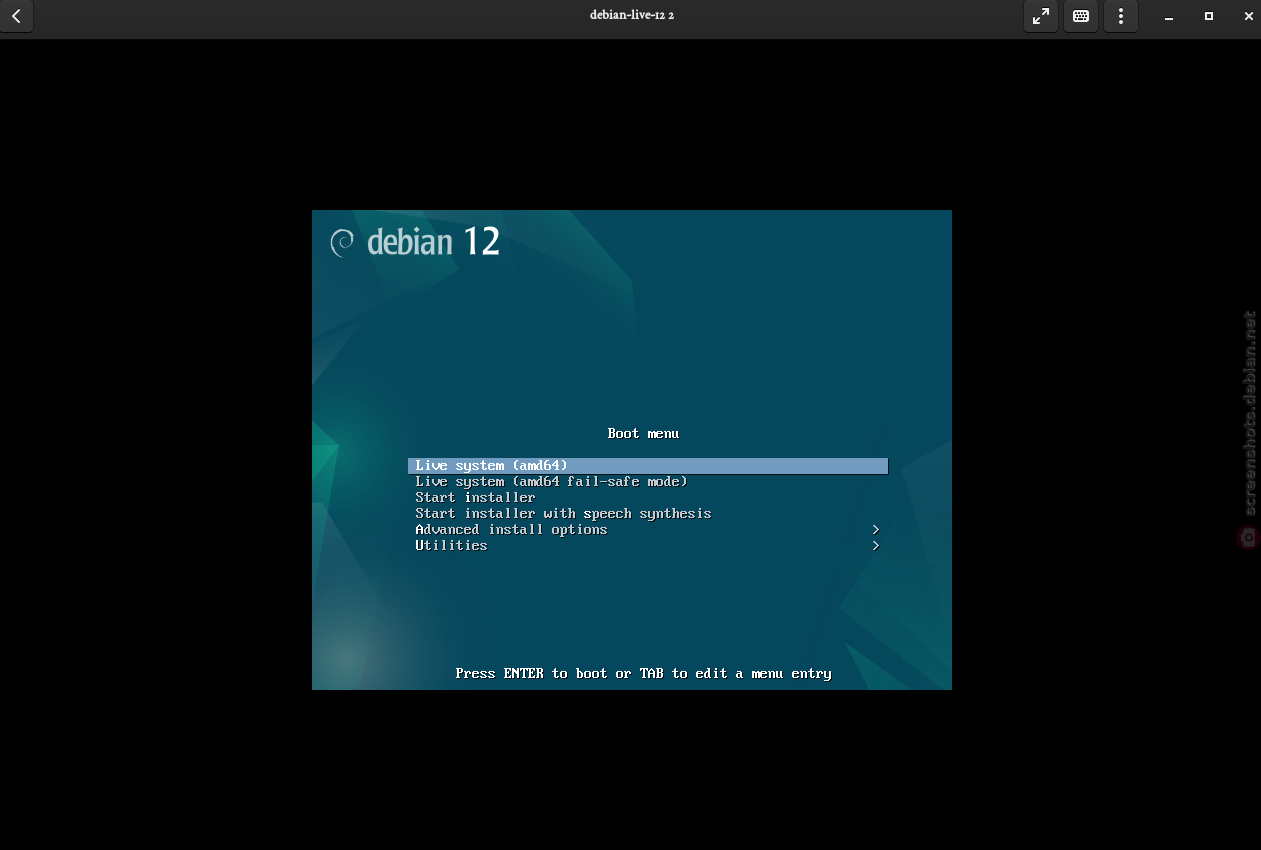
Task: Select Live system (amd64 fail-safe mode)
Action: click(x=648, y=482)
